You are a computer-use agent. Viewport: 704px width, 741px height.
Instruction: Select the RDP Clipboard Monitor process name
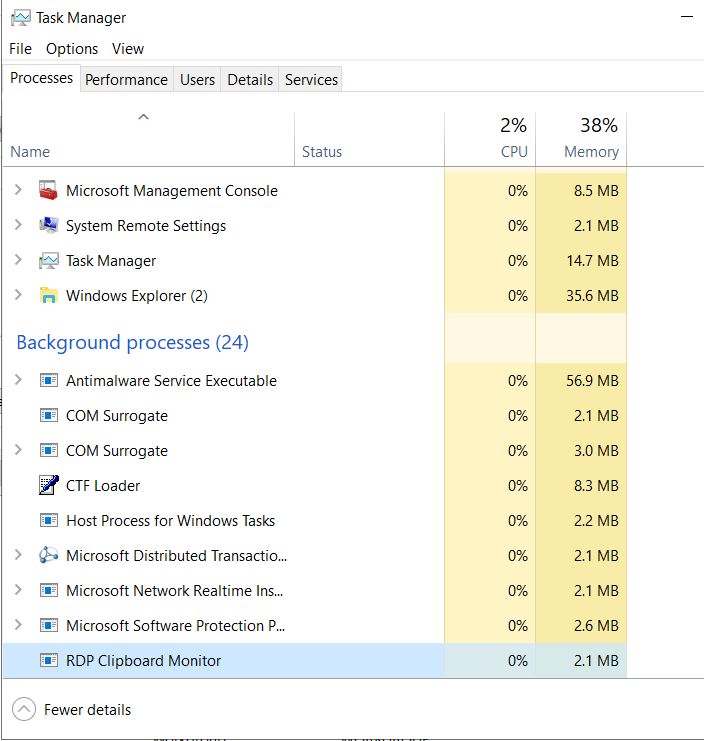[143, 661]
